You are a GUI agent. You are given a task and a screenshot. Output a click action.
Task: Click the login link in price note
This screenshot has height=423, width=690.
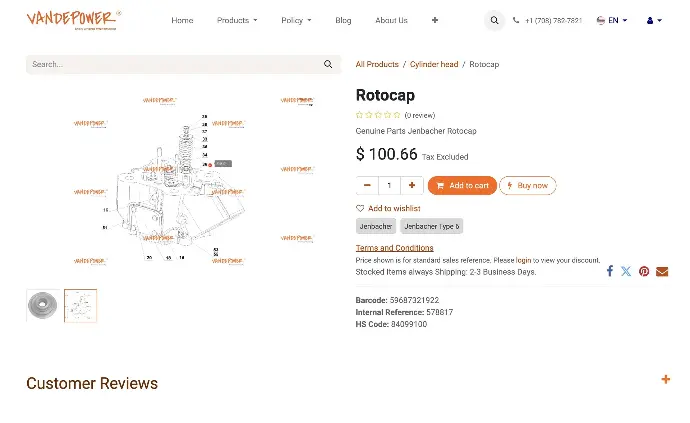click(523, 260)
